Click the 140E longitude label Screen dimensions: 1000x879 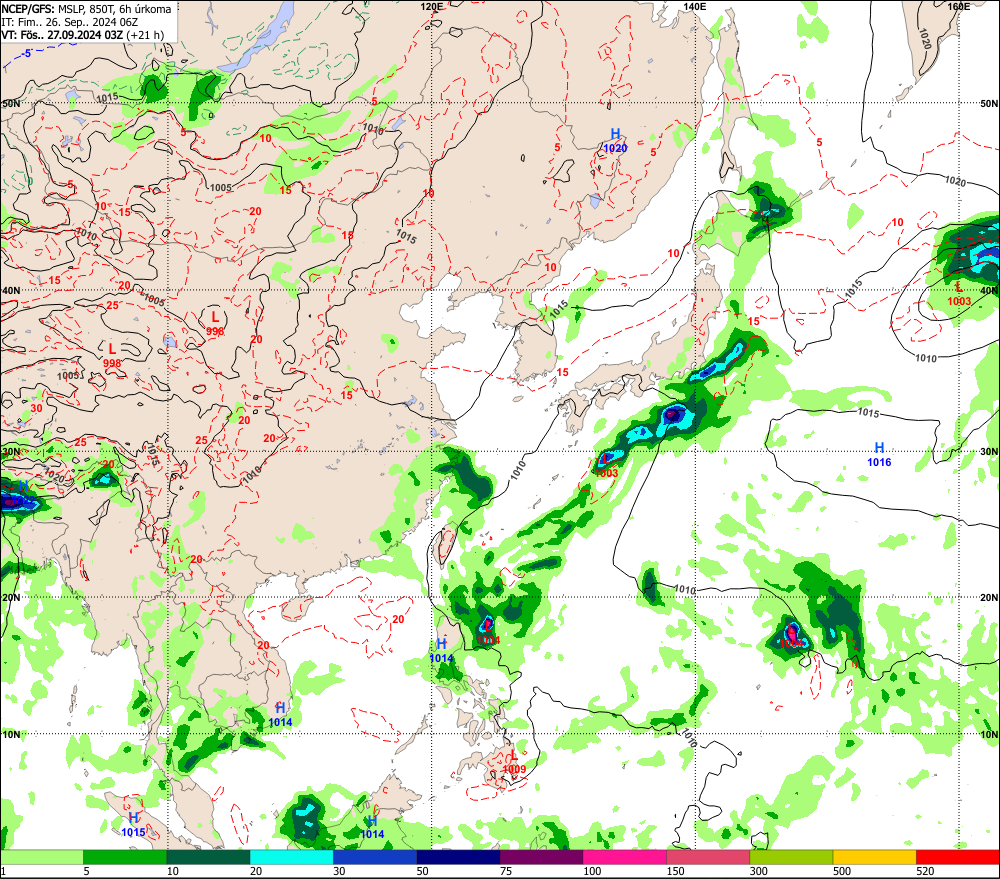695,6
